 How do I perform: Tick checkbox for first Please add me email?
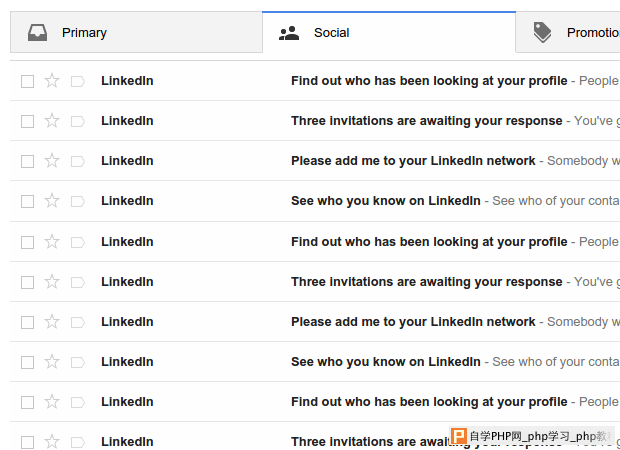27,161
